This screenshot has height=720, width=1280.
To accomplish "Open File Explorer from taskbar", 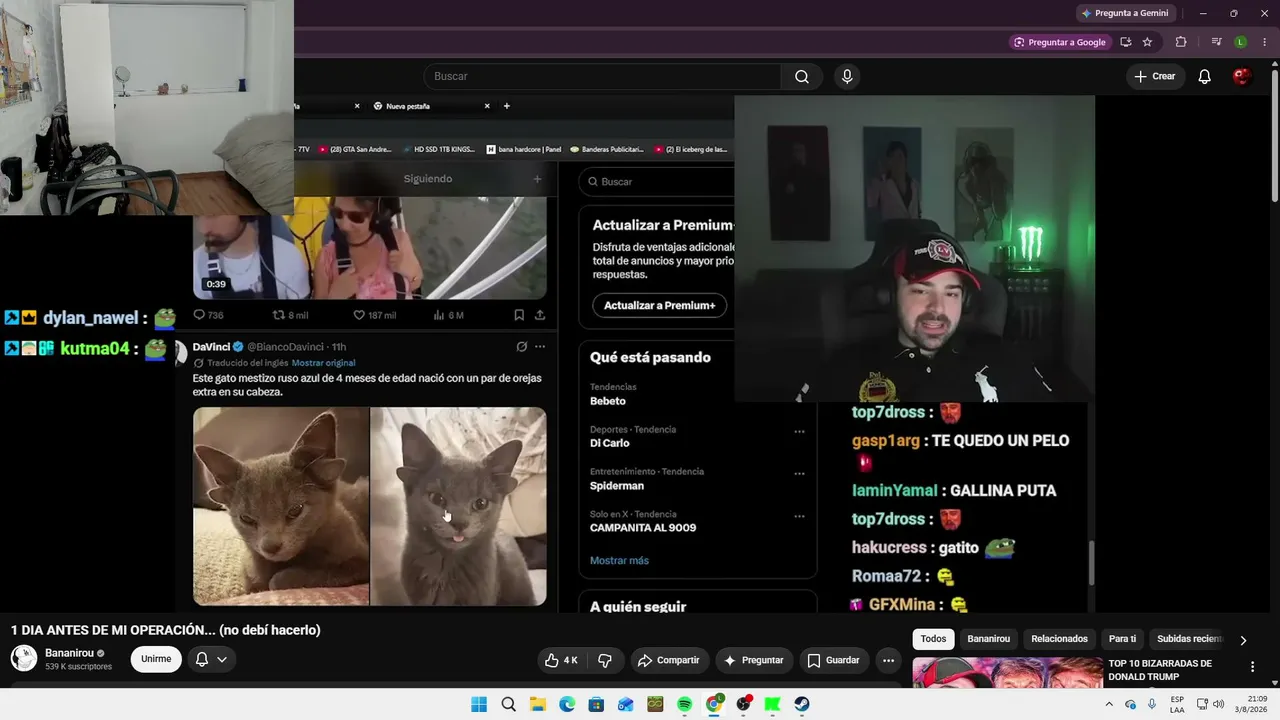I will (x=537, y=704).
